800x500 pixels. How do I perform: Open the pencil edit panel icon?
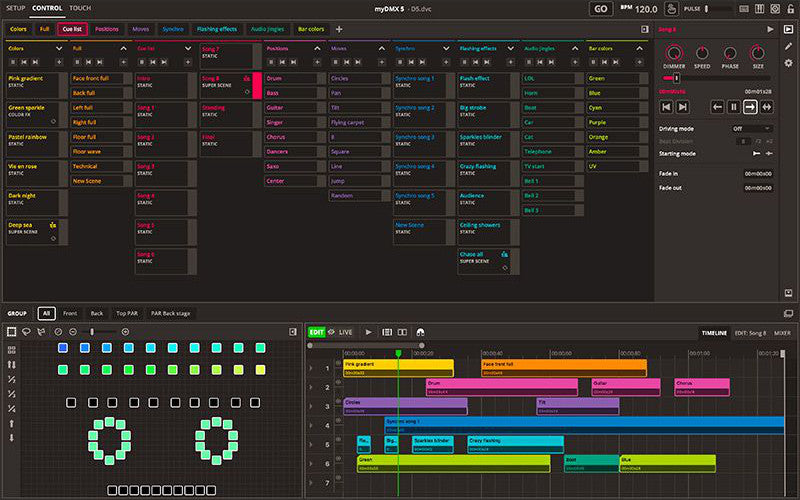pos(789,46)
